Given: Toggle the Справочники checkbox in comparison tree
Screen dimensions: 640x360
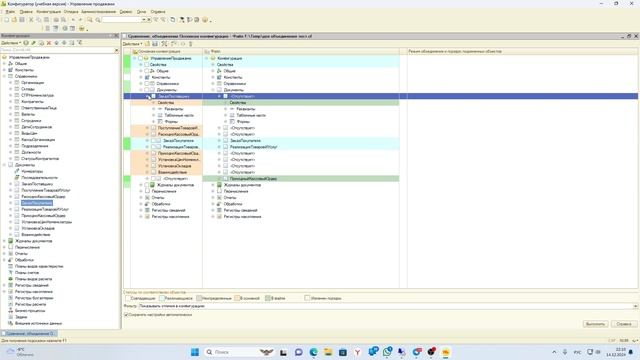Looking at the screenshot, I should (x=146, y=84).
